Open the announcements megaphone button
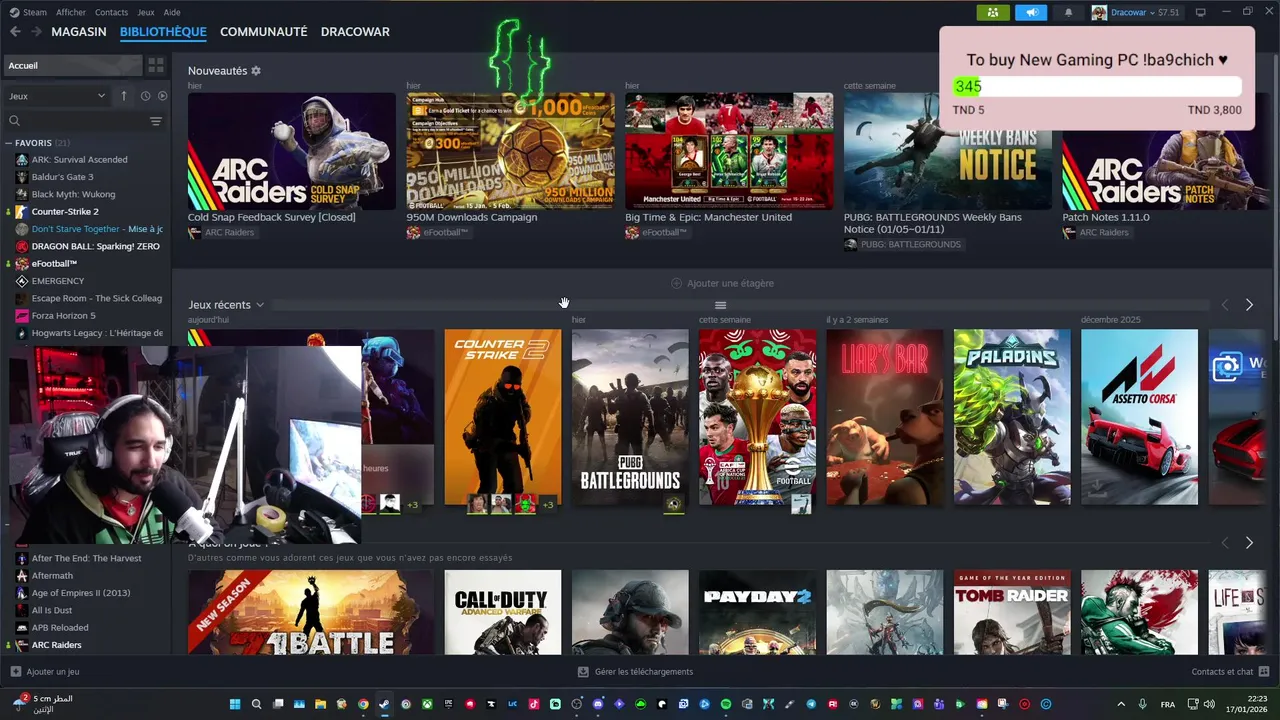 (1030, 13)
